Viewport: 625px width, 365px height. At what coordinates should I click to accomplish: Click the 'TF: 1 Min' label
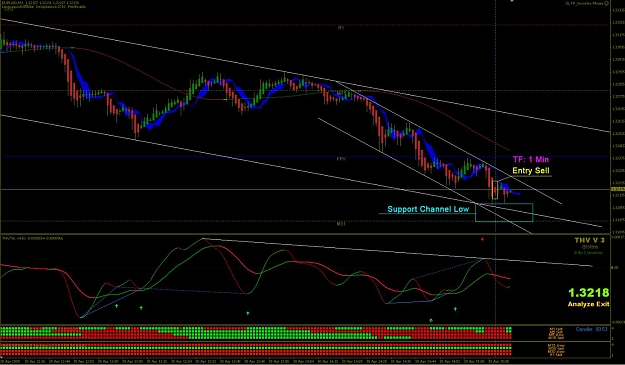point(531,159)
